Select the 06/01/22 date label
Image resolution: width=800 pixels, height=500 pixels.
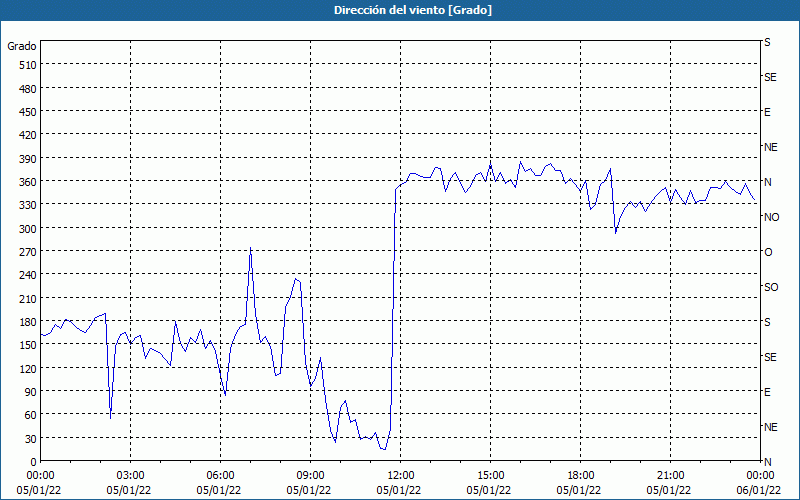759,490
